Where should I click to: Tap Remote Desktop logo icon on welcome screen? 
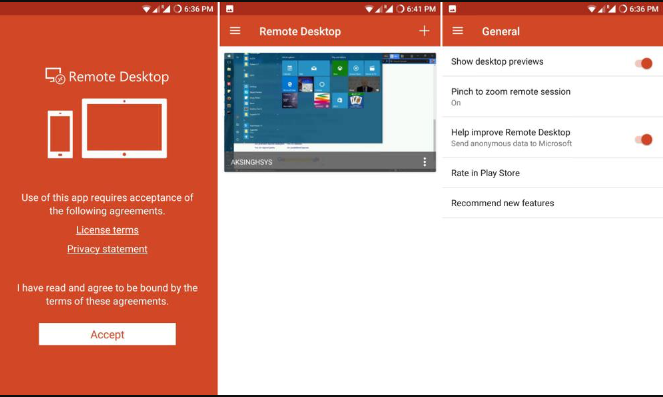click(55, 76)
